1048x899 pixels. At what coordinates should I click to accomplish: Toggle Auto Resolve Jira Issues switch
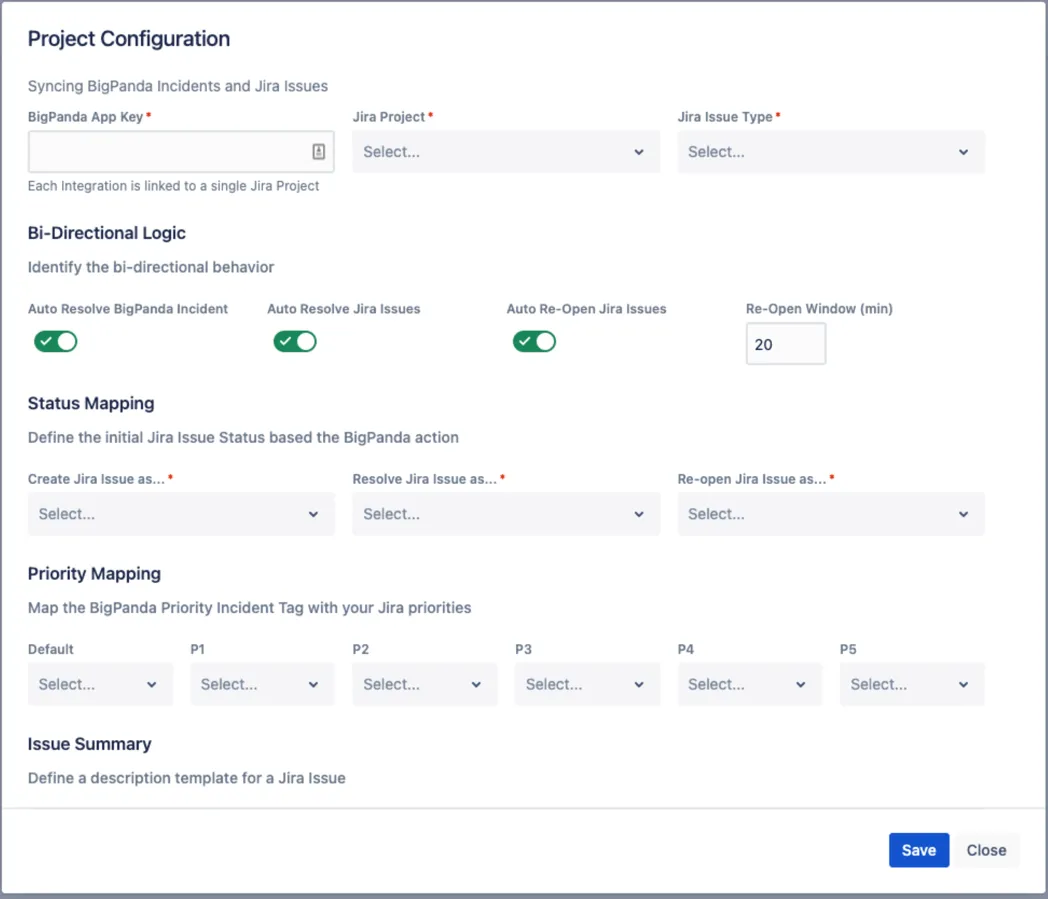pyautogui.click(x=295, y=342)
